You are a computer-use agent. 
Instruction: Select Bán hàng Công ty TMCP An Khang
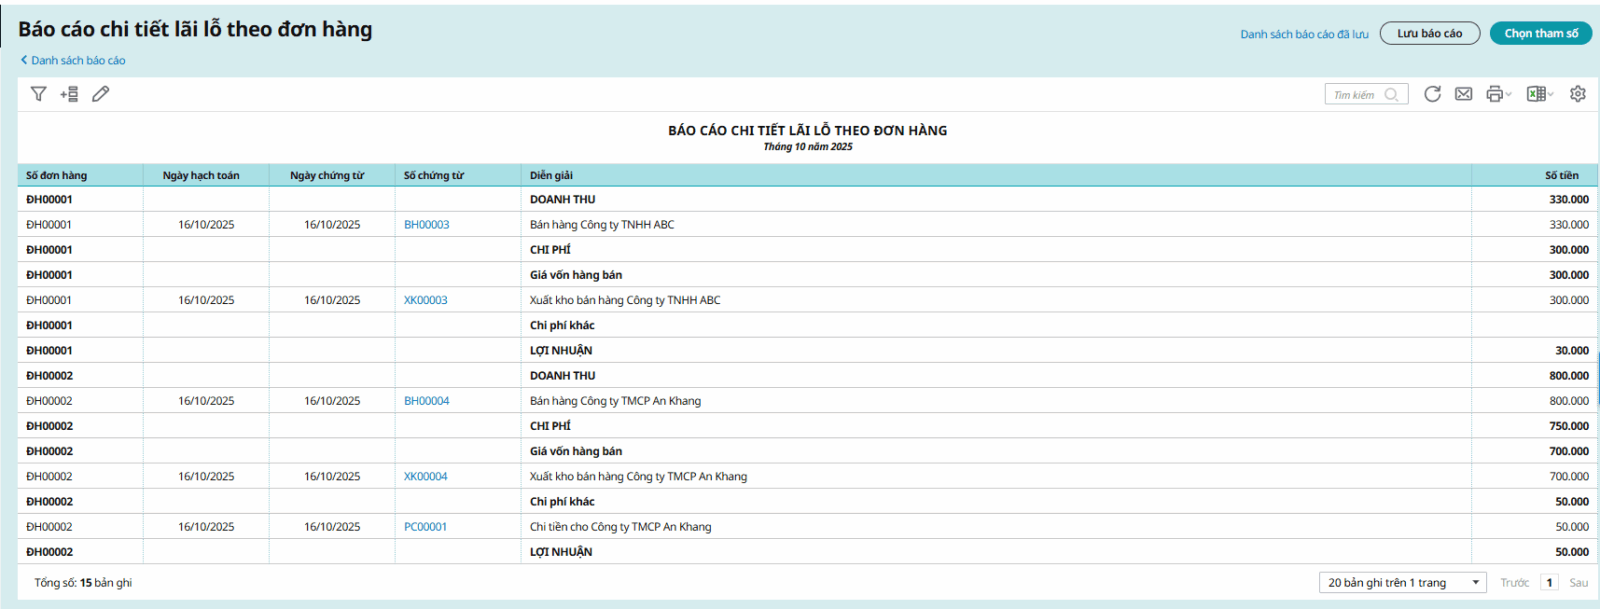pos(615,401)
